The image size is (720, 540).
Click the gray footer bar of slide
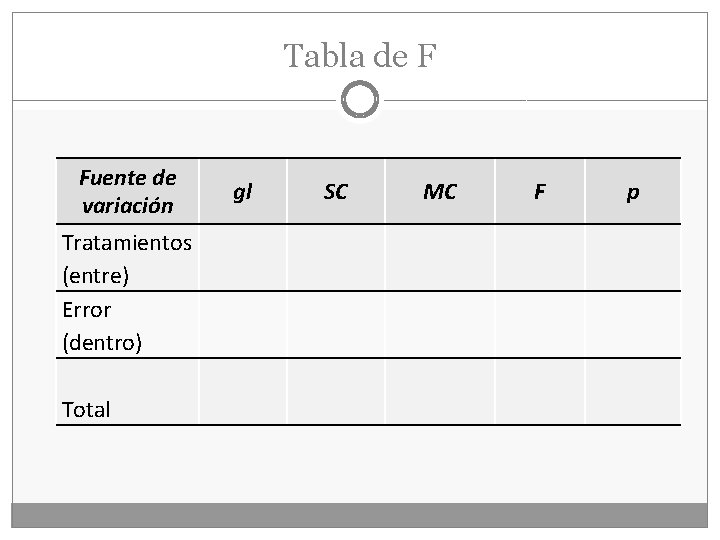(x=360, y=515)
